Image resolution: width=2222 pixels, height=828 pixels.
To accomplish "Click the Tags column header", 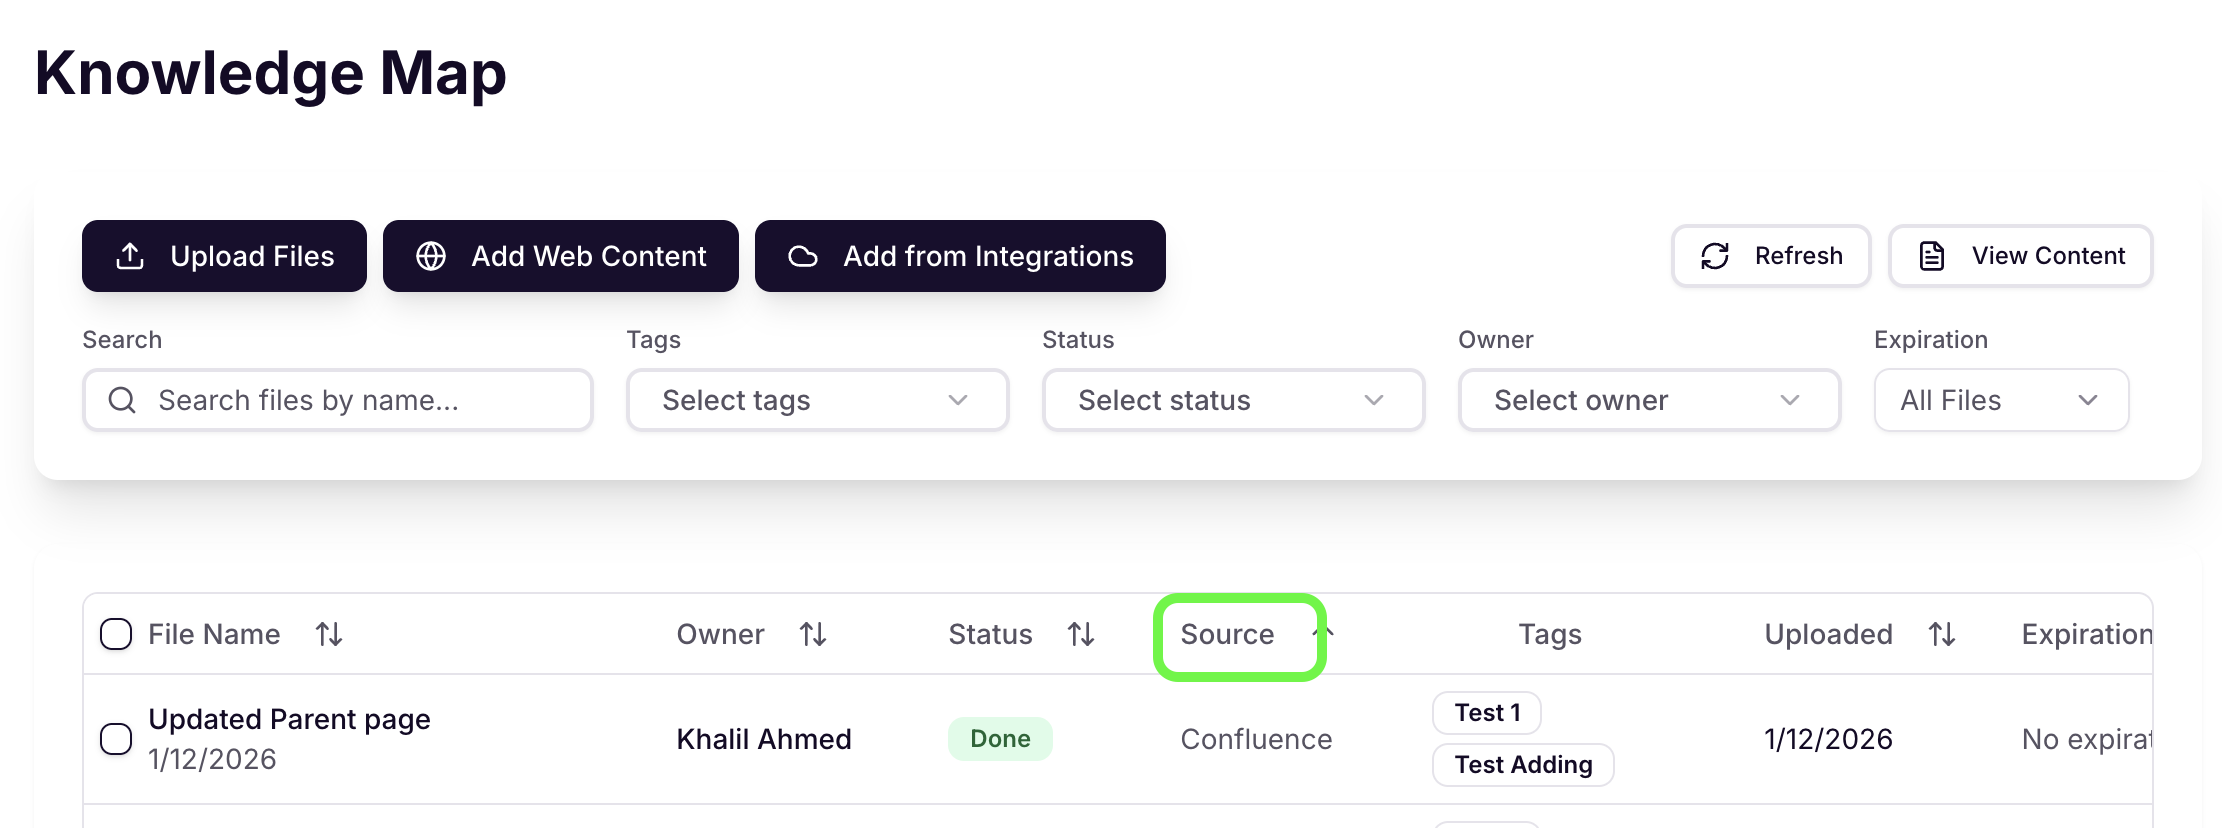I will (1550, 634).
